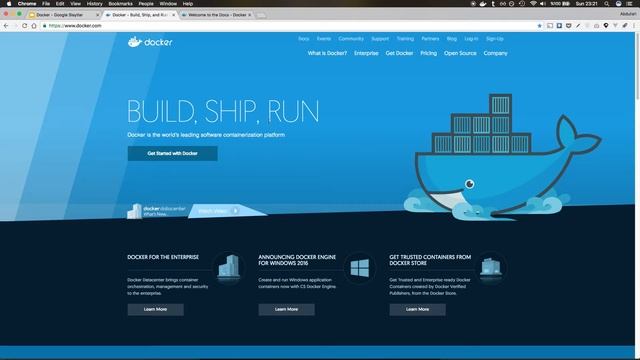Open the Enterprise nav item
This screenshot has width=640, height=360.
[366, 53]
